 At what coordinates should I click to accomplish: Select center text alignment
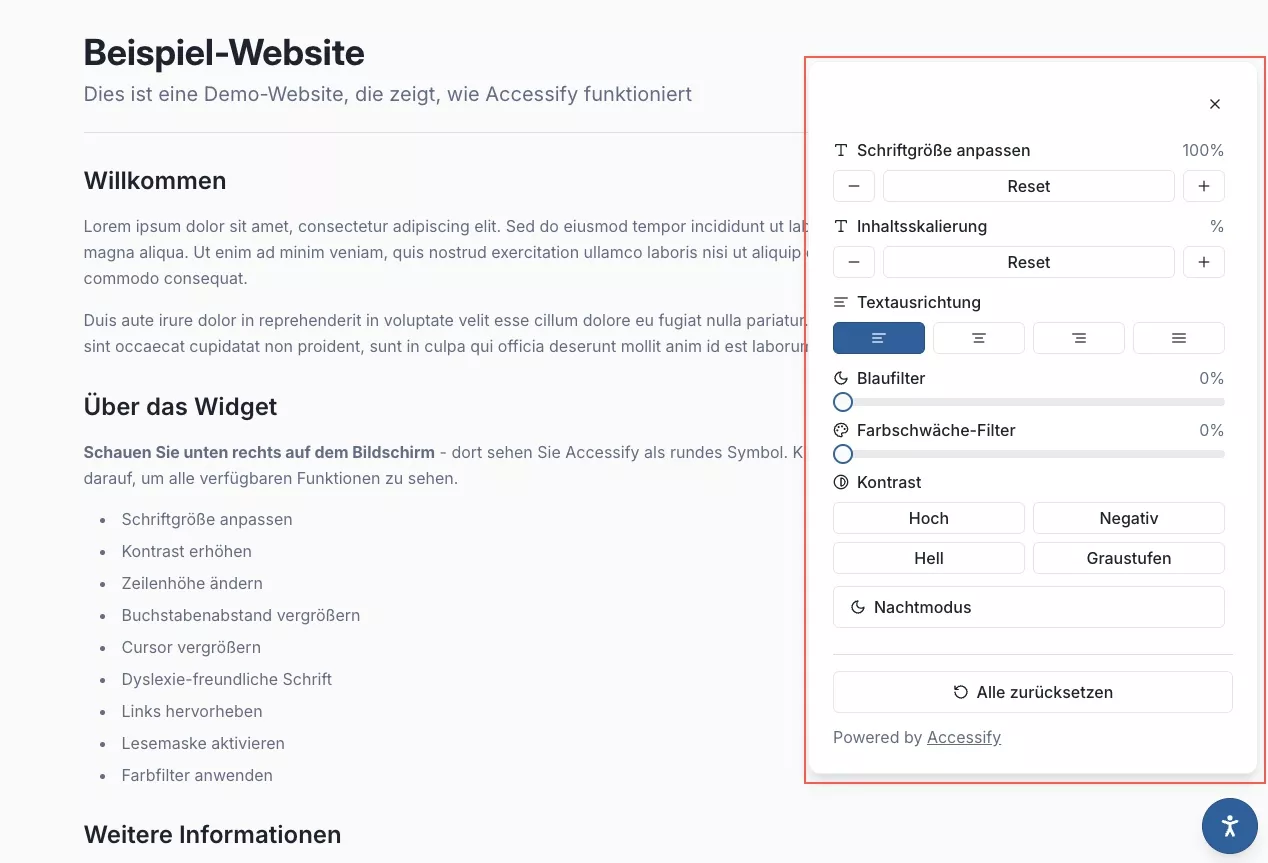[979, 338]
